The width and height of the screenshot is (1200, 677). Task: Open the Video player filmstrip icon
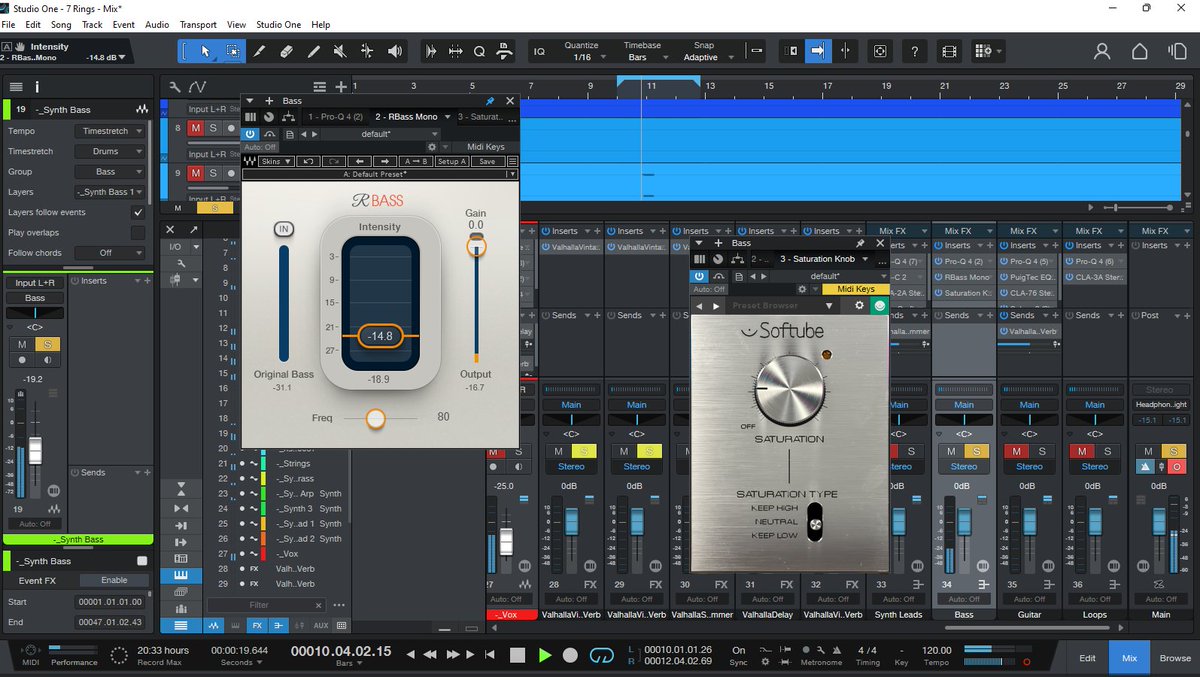(949, 51)
